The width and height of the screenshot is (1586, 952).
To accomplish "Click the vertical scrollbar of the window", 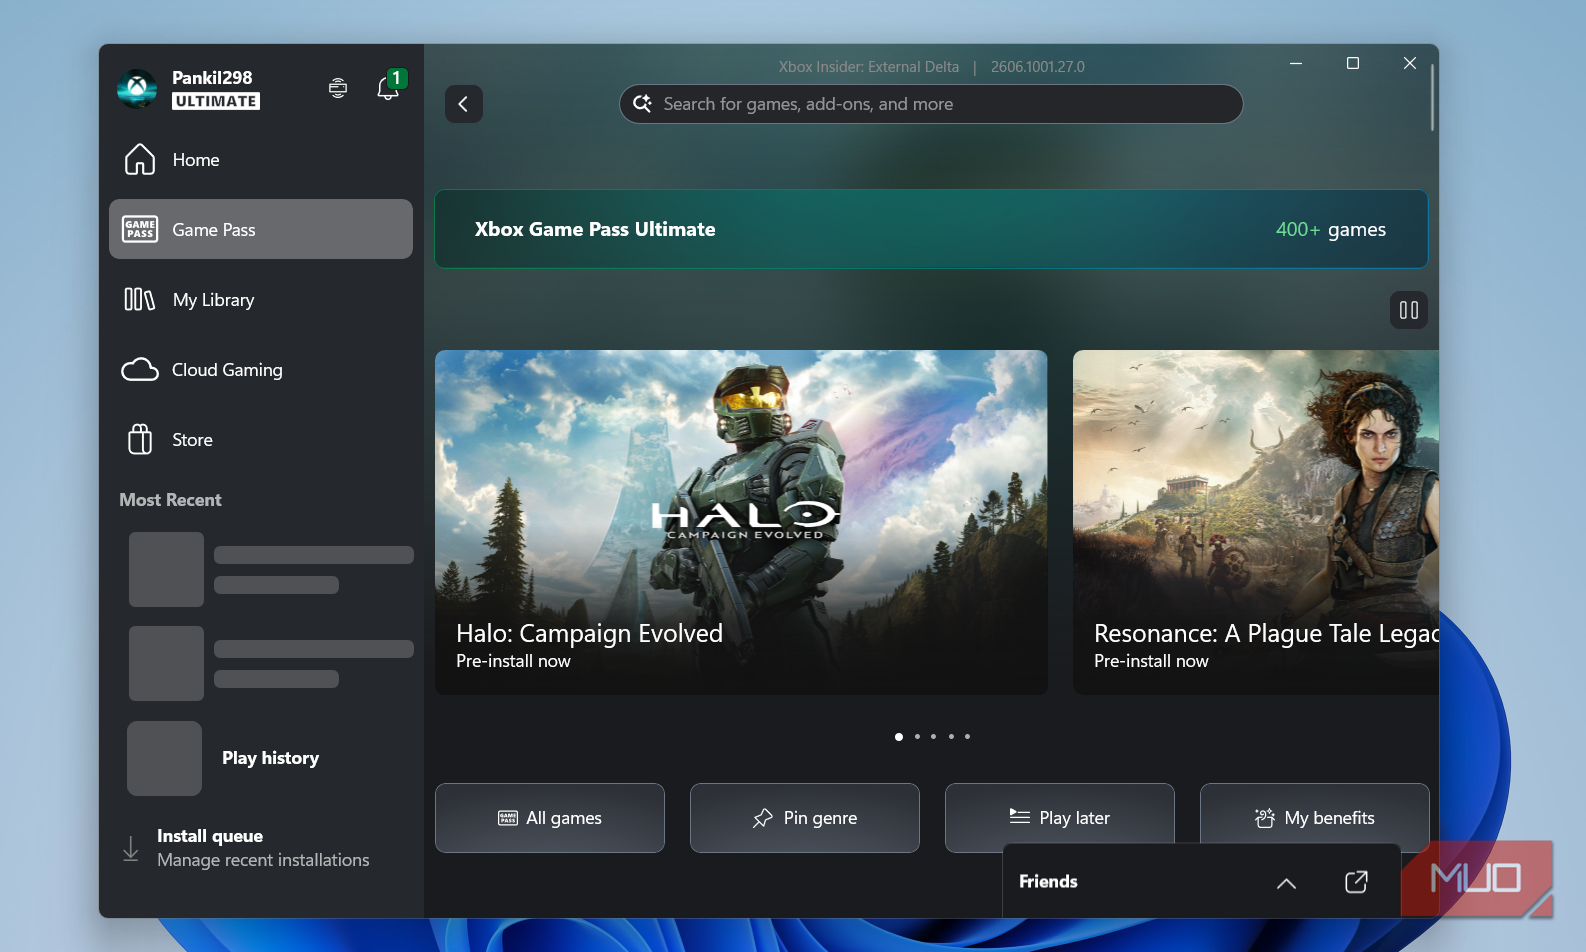I will [1432, 98].
